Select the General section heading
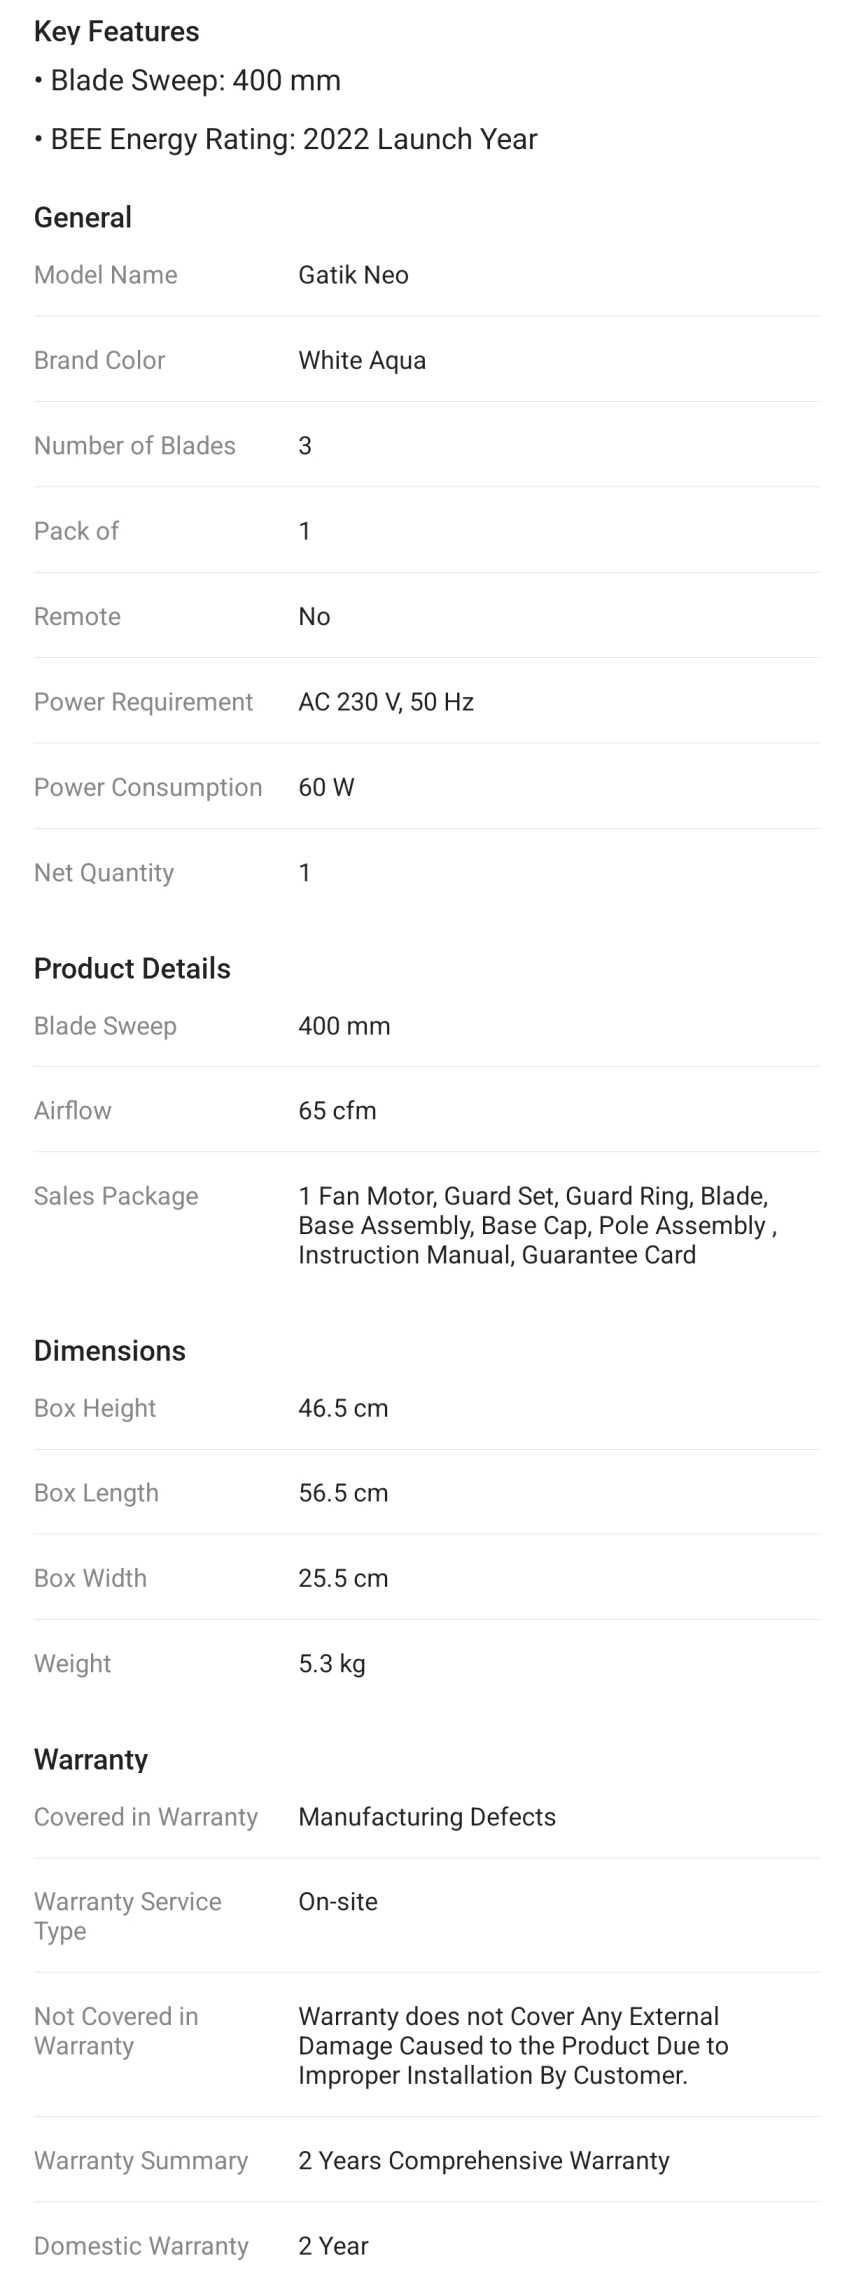This screenshot has width=854, height=2277. 83,217
